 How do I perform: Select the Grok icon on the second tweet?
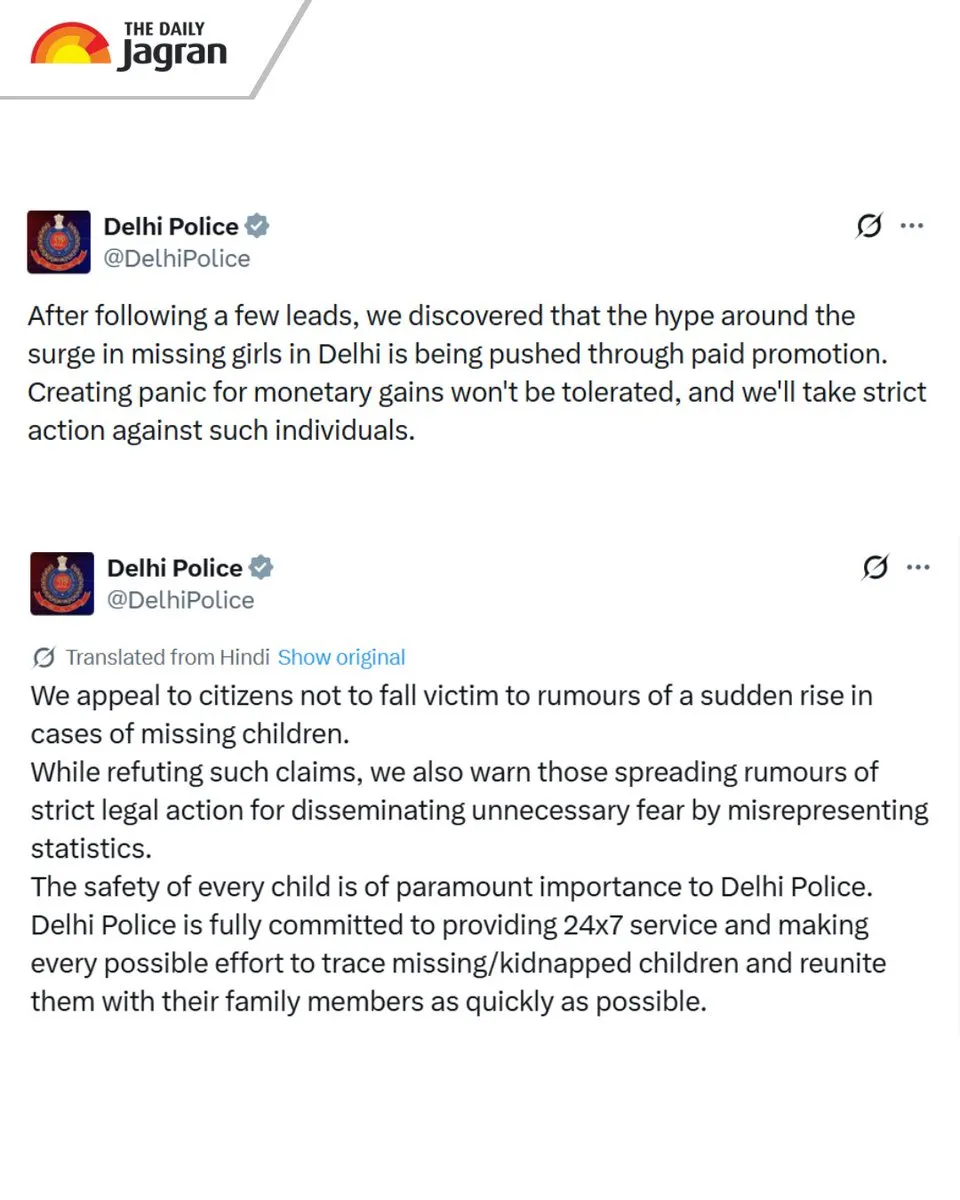pyautogui.click(x=874, y=568)
